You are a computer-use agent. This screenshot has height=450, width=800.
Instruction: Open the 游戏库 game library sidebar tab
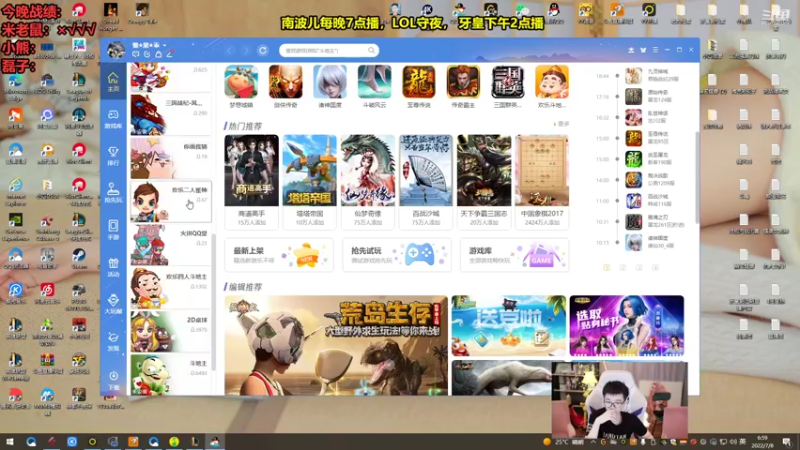click(x=113, y=119)
